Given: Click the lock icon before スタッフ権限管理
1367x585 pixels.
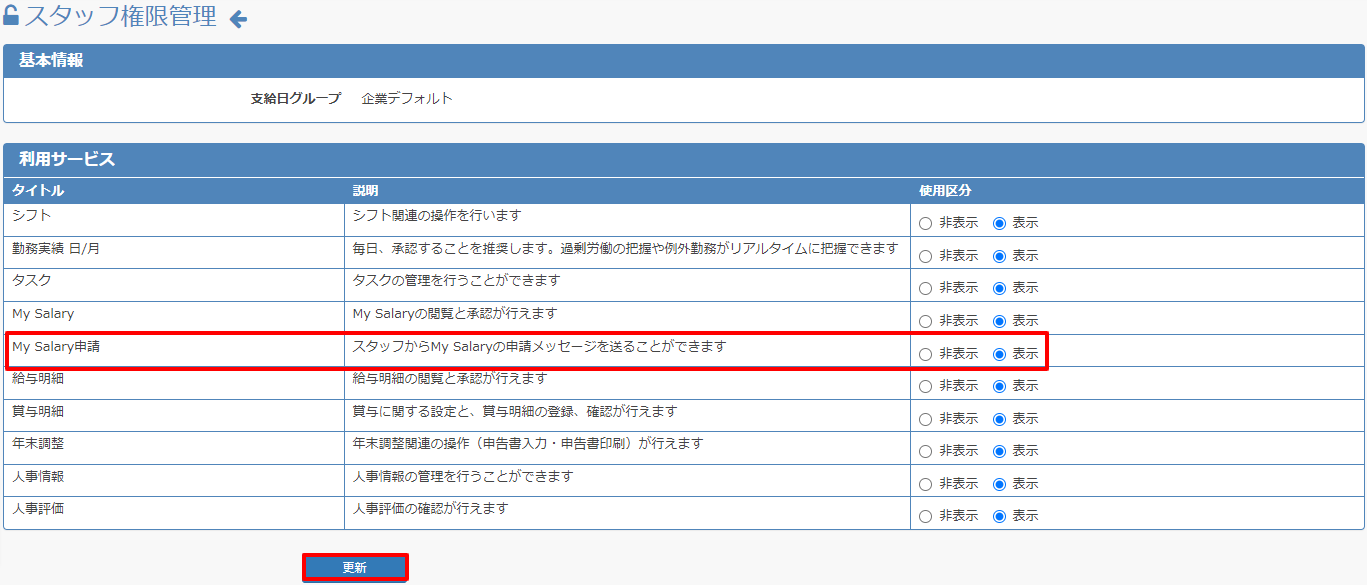Looking at the screenshot, I should pos(11,15).
